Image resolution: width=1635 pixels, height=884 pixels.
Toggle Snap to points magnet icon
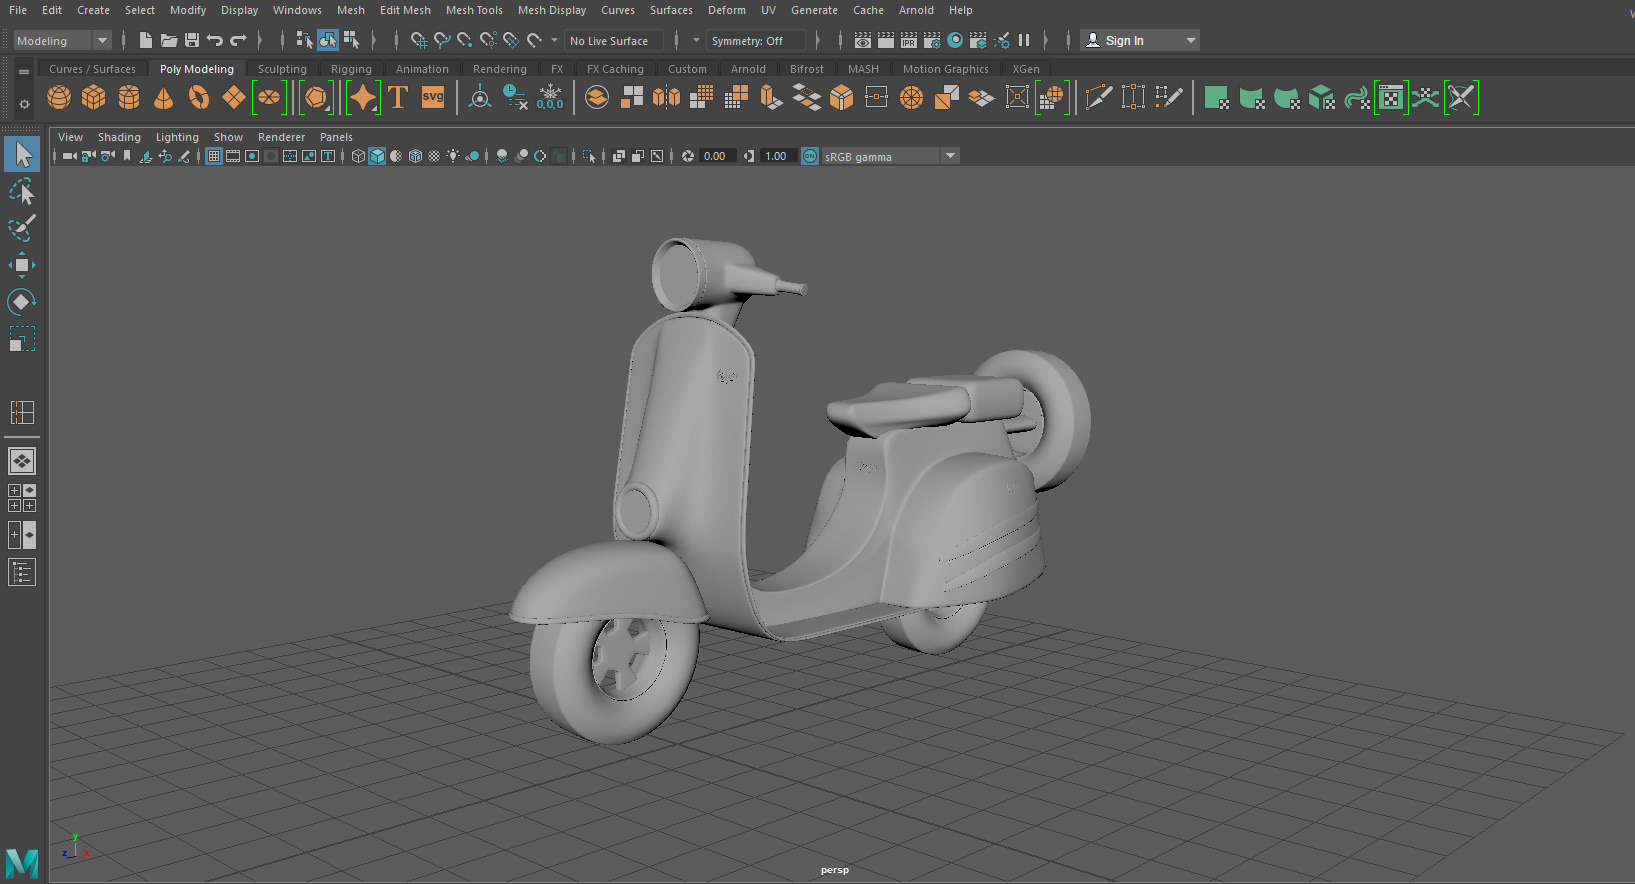click(x=465, y=40)
